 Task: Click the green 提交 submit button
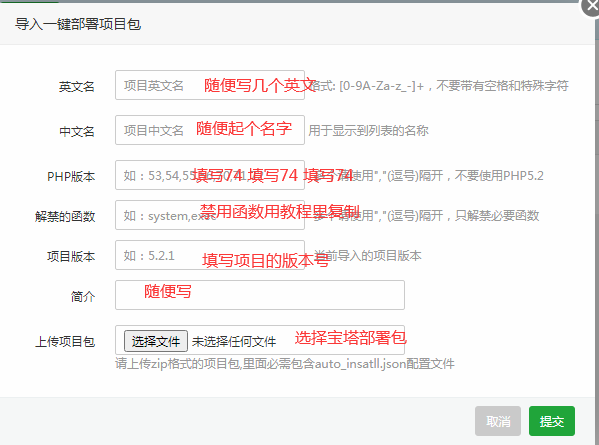[x=552, y=421]
